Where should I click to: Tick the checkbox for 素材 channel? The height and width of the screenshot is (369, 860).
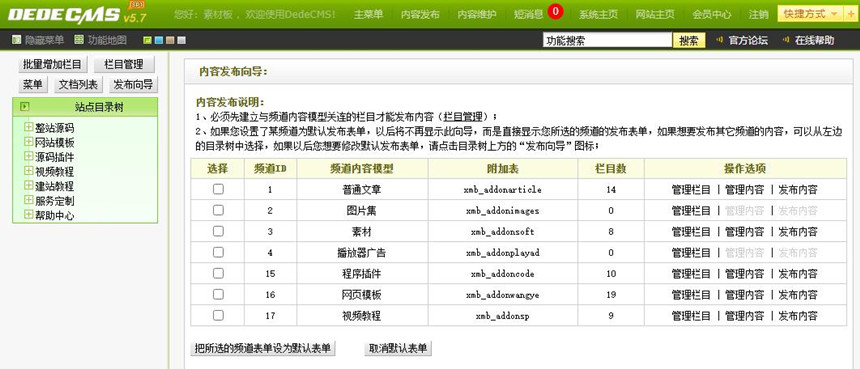(218, 231)
